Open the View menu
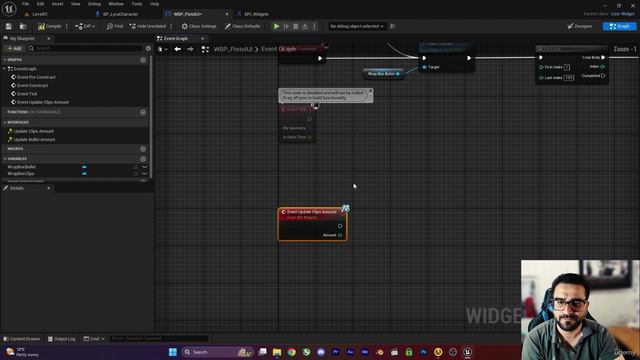The image size is (640, 360). [x=76, y=4]
